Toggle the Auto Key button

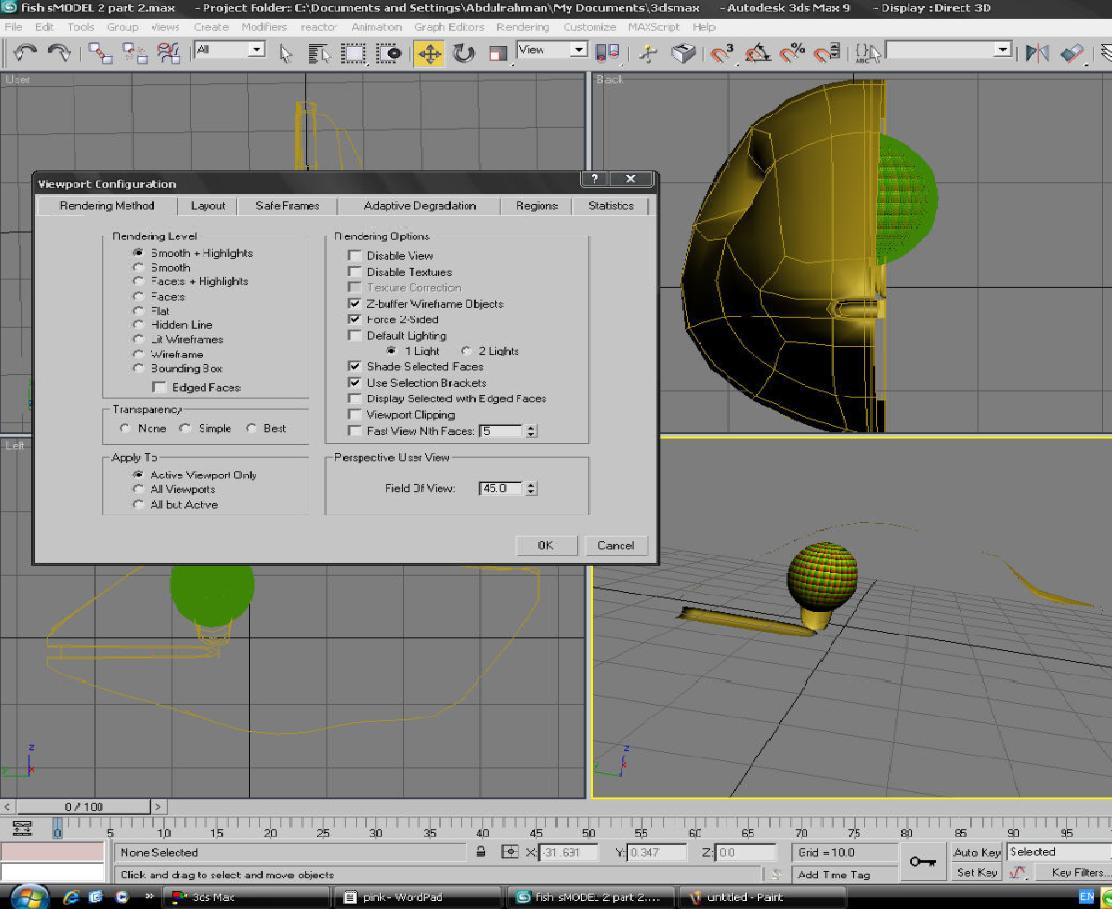click(977, 852)
